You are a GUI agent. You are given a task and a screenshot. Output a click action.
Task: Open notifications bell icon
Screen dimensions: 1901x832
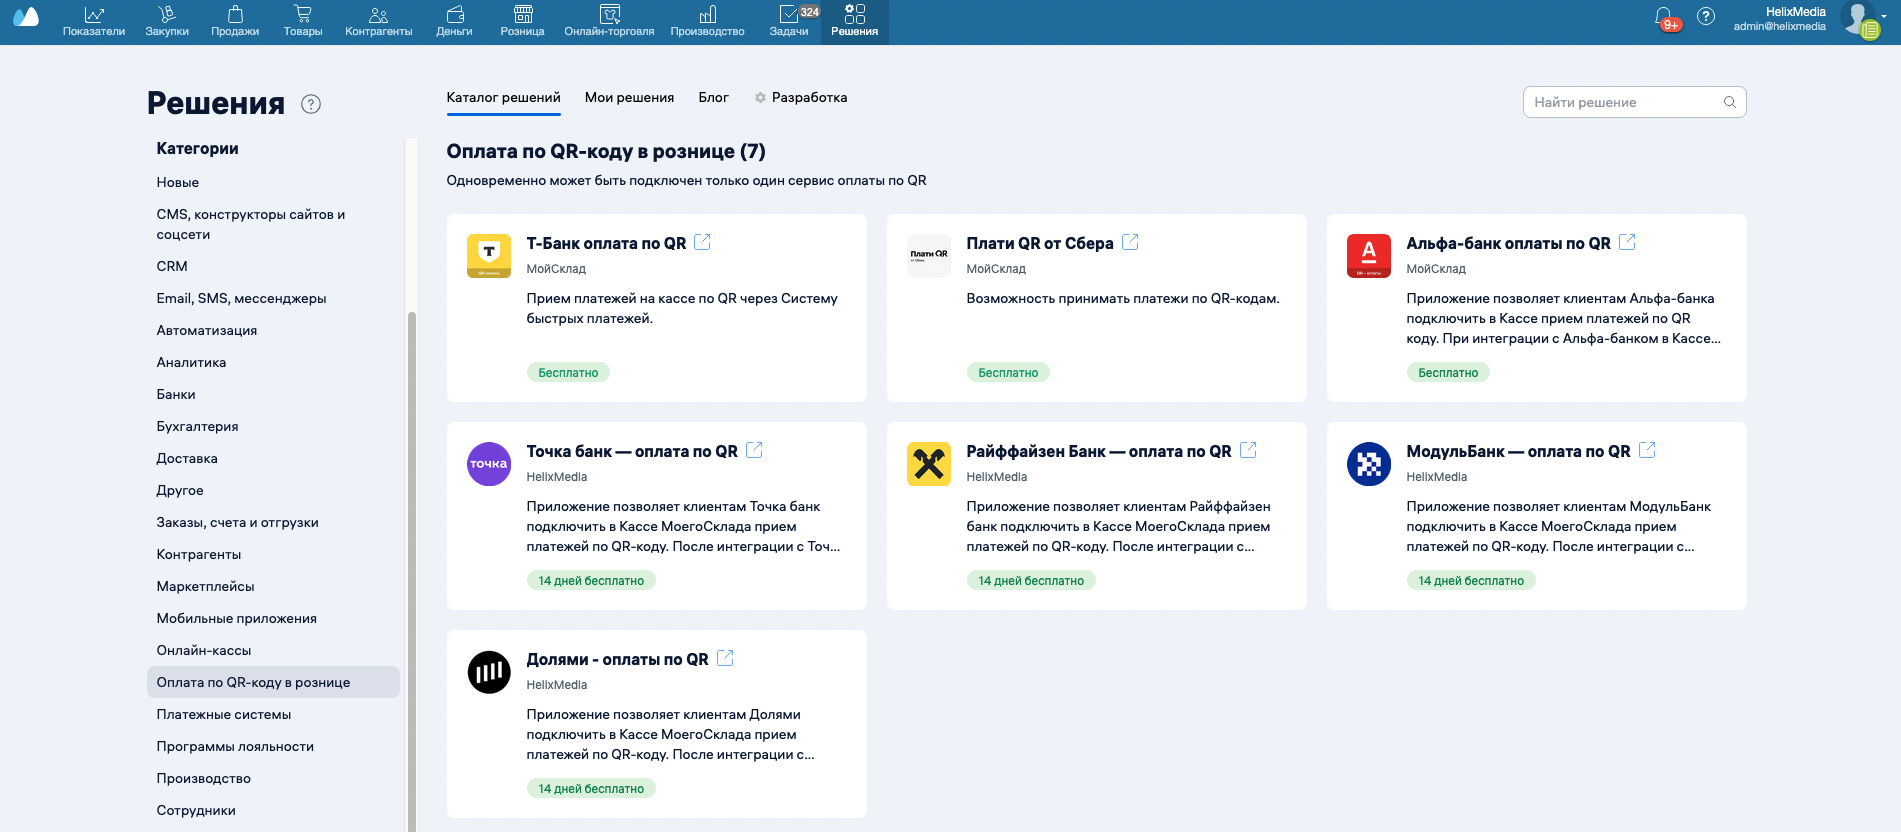click(x=1664, y=17)
